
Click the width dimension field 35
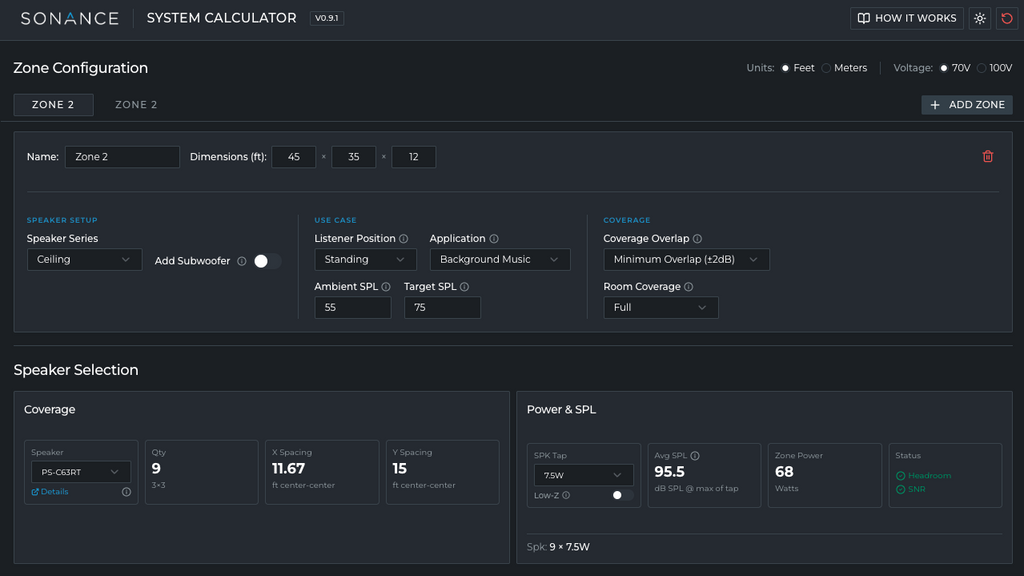point(353,157)
